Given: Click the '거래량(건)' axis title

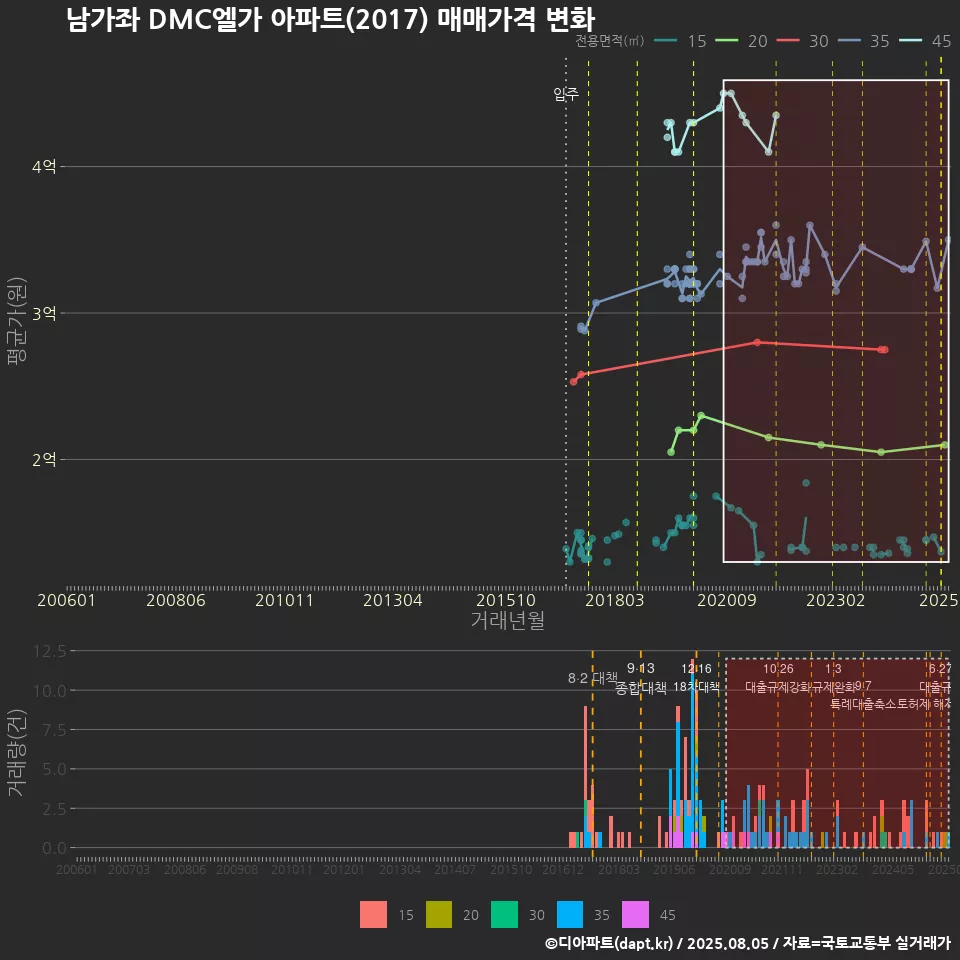Looking at the screenshot, I should pos(16,752).
